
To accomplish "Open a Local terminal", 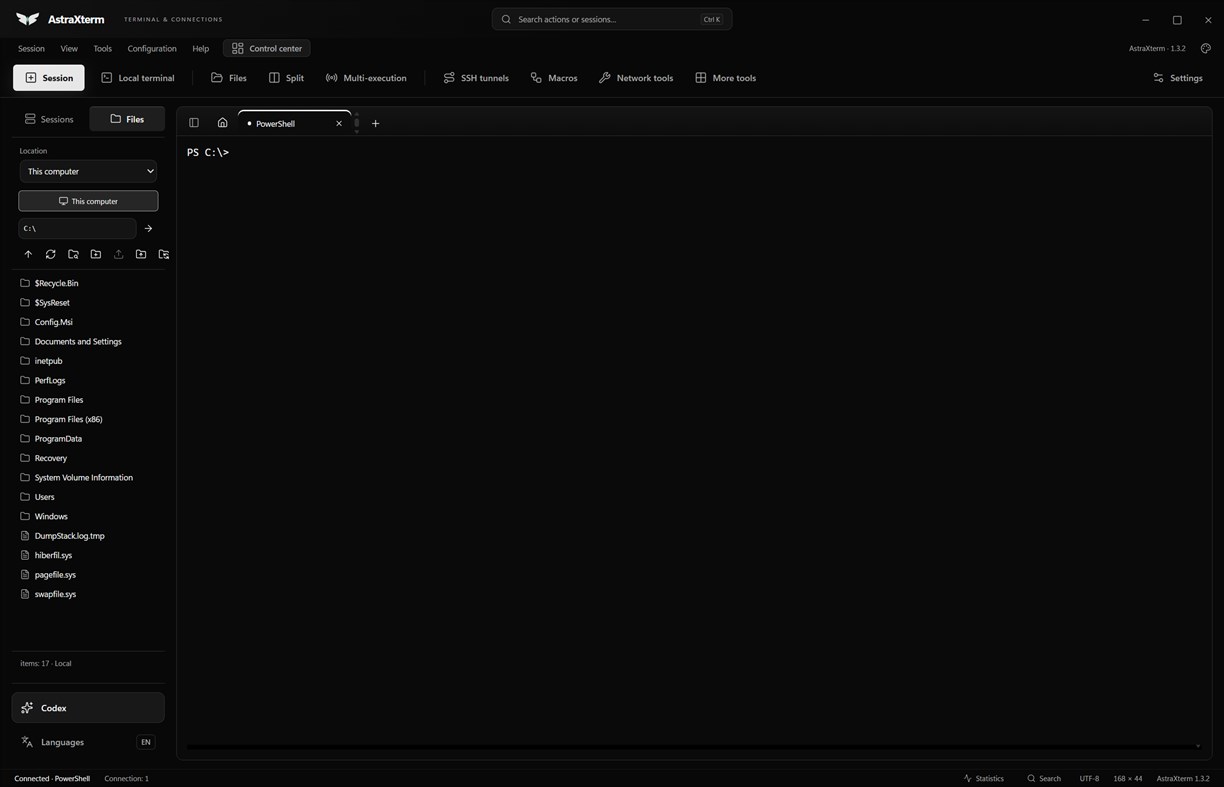I will 137,78.
